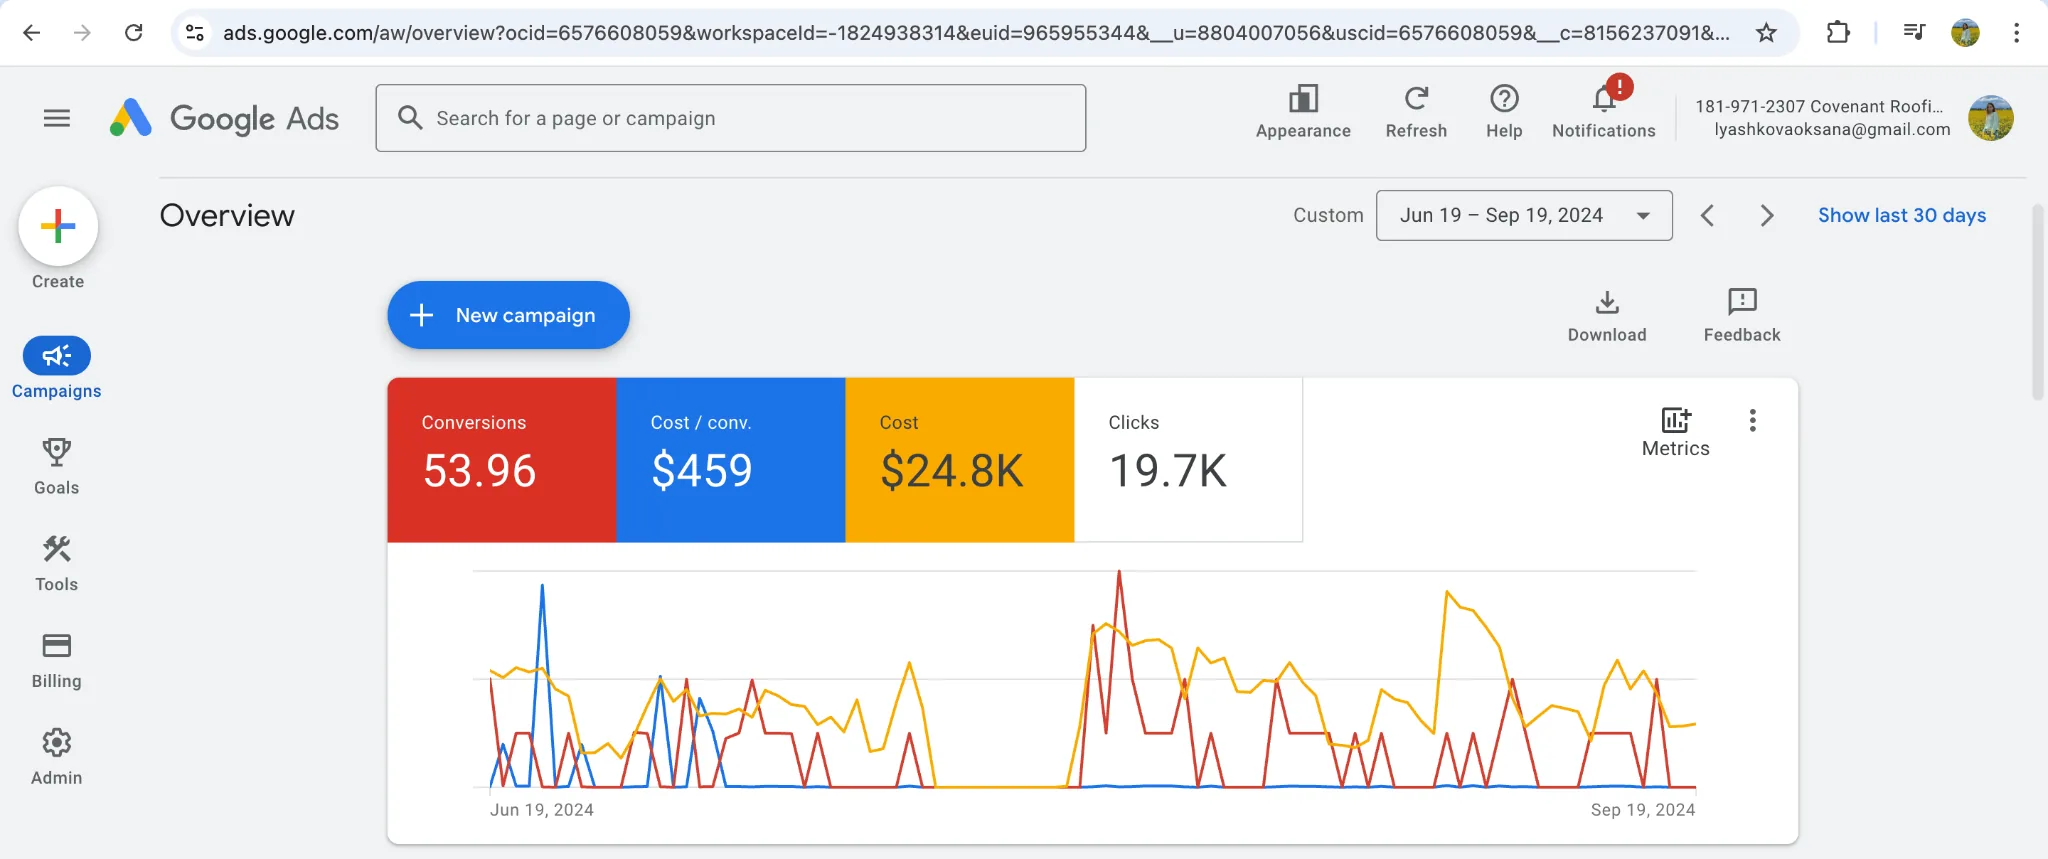Image resolution: width=2048 pixels, height=859 pixels.
Task: Open Goals trophy in sidebar
Action: tap(57, 452)
